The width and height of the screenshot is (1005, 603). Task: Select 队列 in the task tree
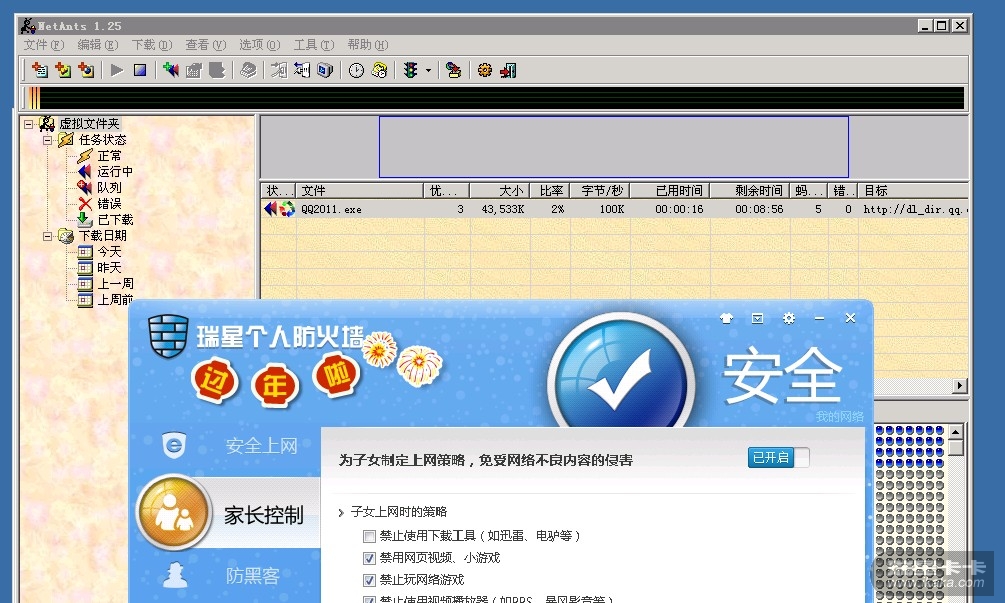pos(109,187)
